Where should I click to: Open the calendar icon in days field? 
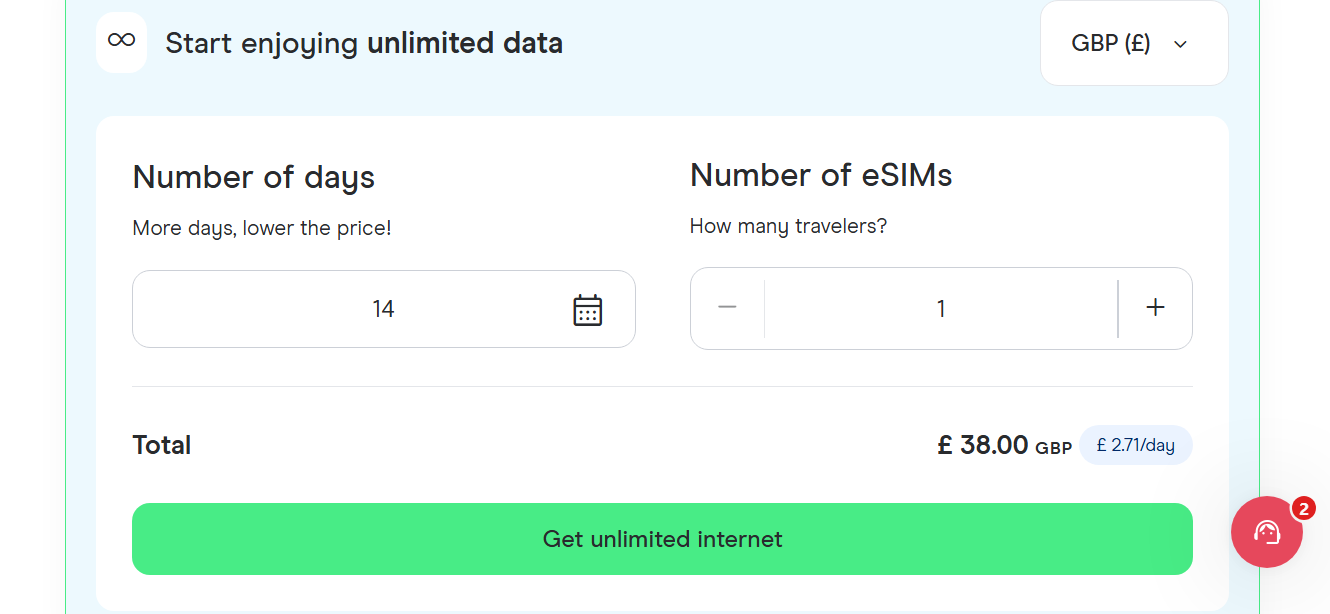588,309
